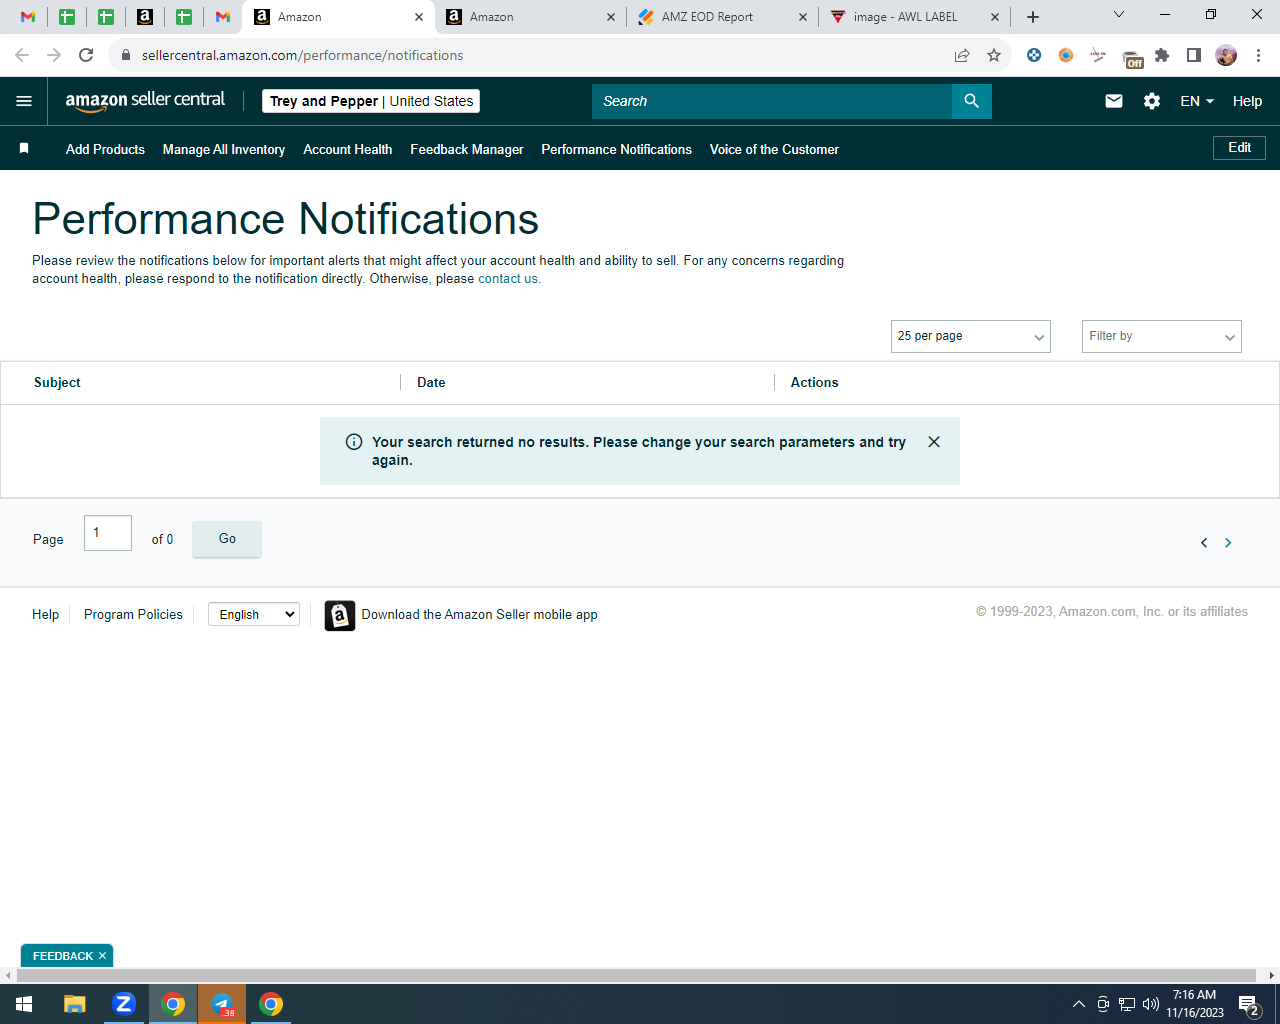This screenshot has width=1280, height=1024.
Task: Click the Edit button
Action: [x=1239, y=148]
